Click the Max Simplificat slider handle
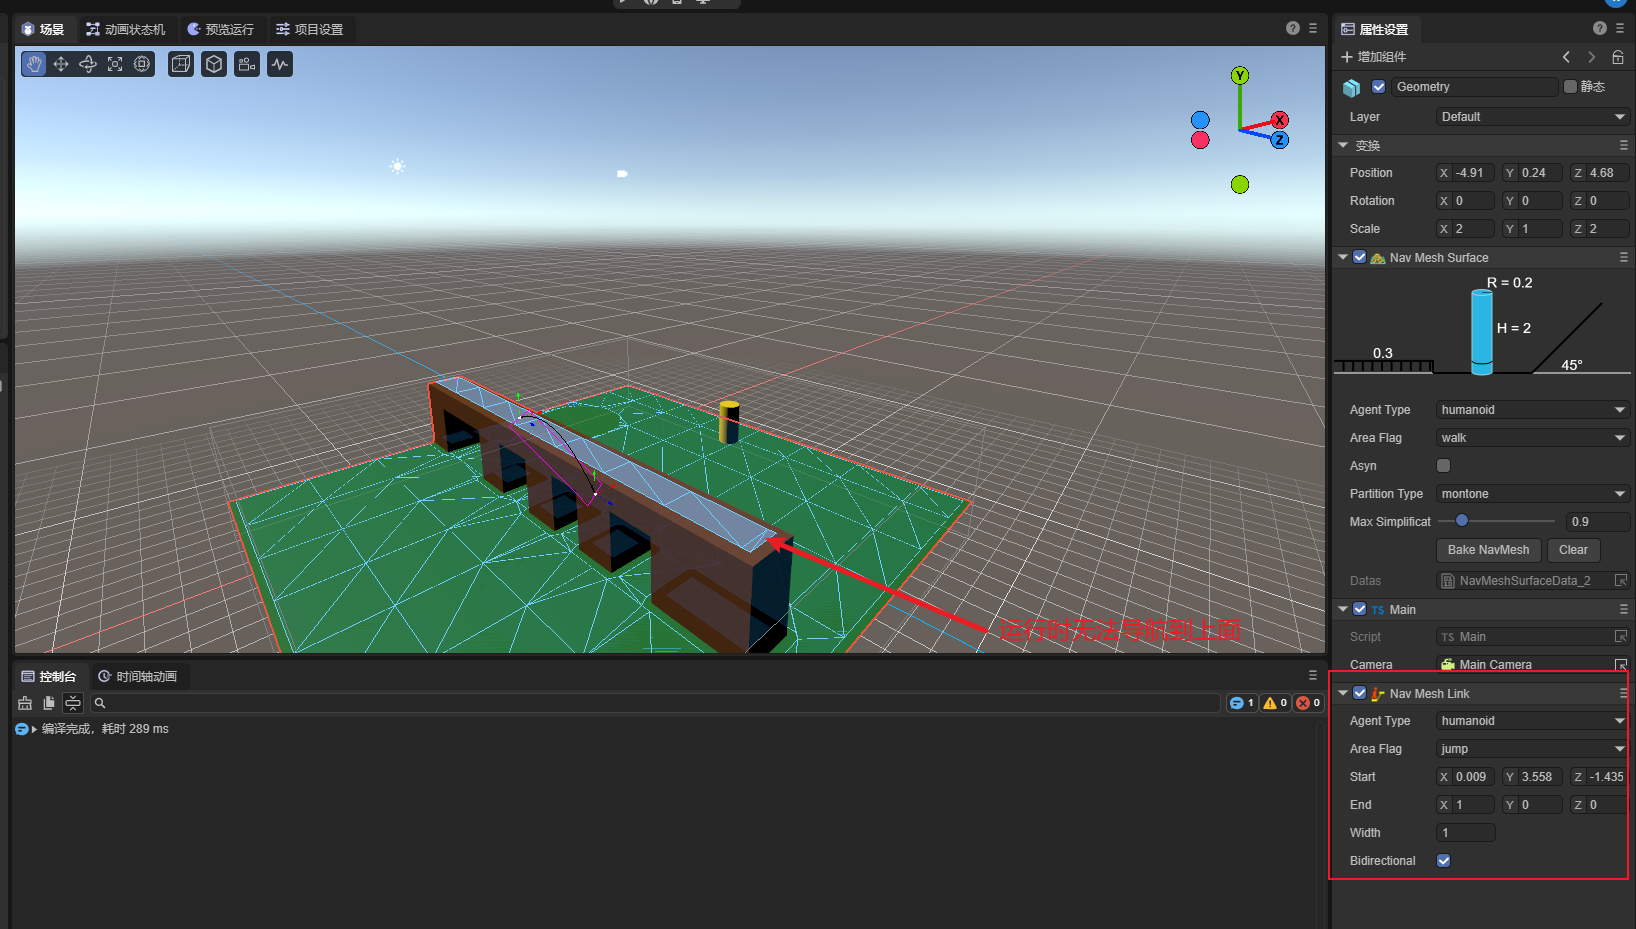 click(x=1462, y=521)
